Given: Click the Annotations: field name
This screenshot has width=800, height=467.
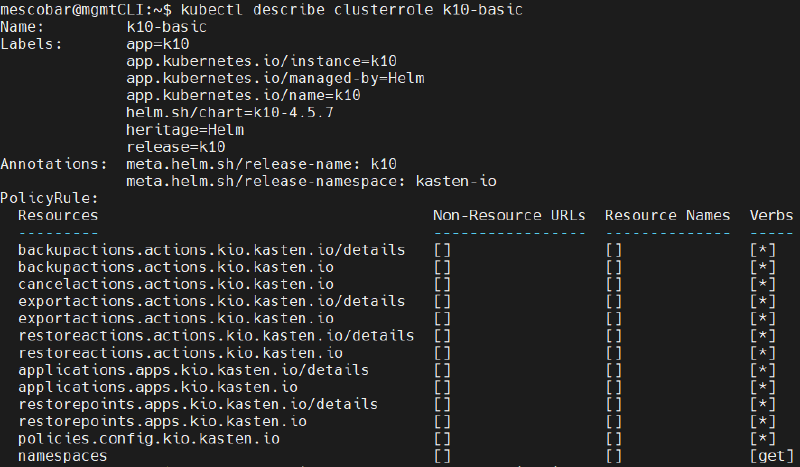Looking at the screenshot, I should pyautogui.click(x=54, y=164).
